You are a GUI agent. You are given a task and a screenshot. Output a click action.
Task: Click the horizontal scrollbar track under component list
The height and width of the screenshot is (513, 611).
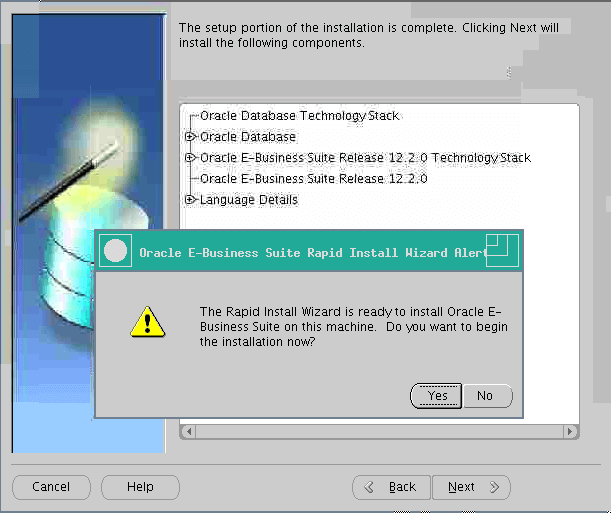[x=380, y=431]
